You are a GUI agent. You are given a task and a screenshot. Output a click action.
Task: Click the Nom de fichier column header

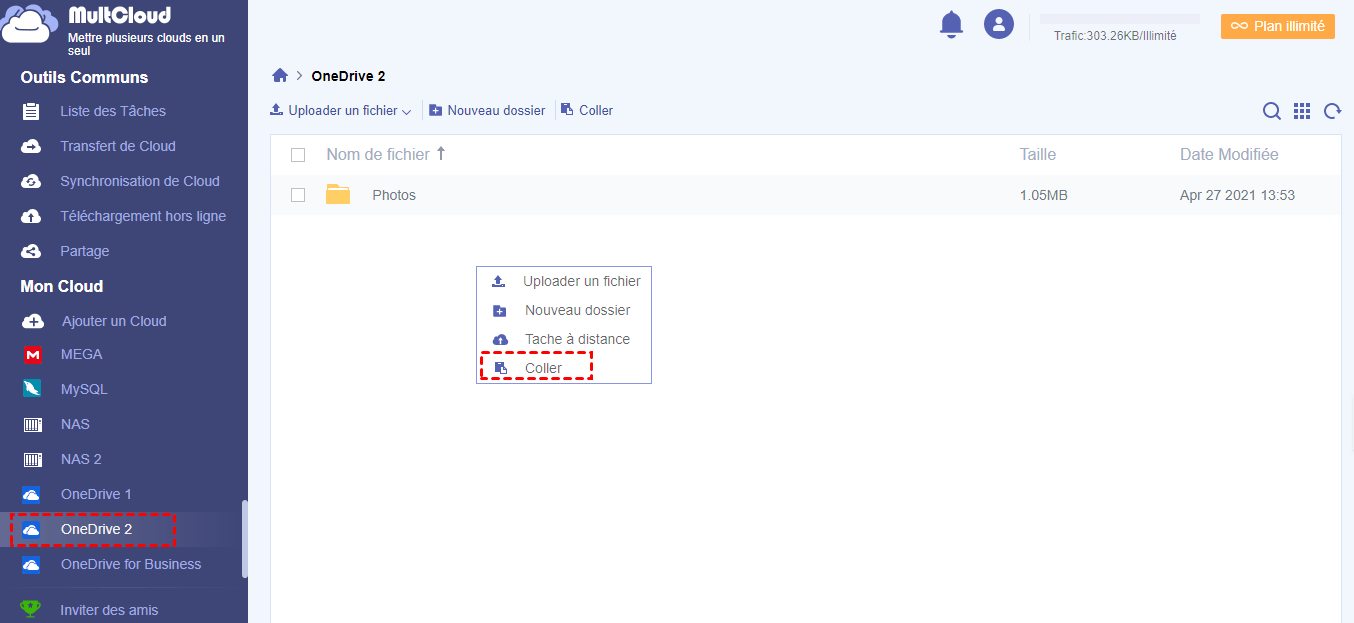[378, 154]
